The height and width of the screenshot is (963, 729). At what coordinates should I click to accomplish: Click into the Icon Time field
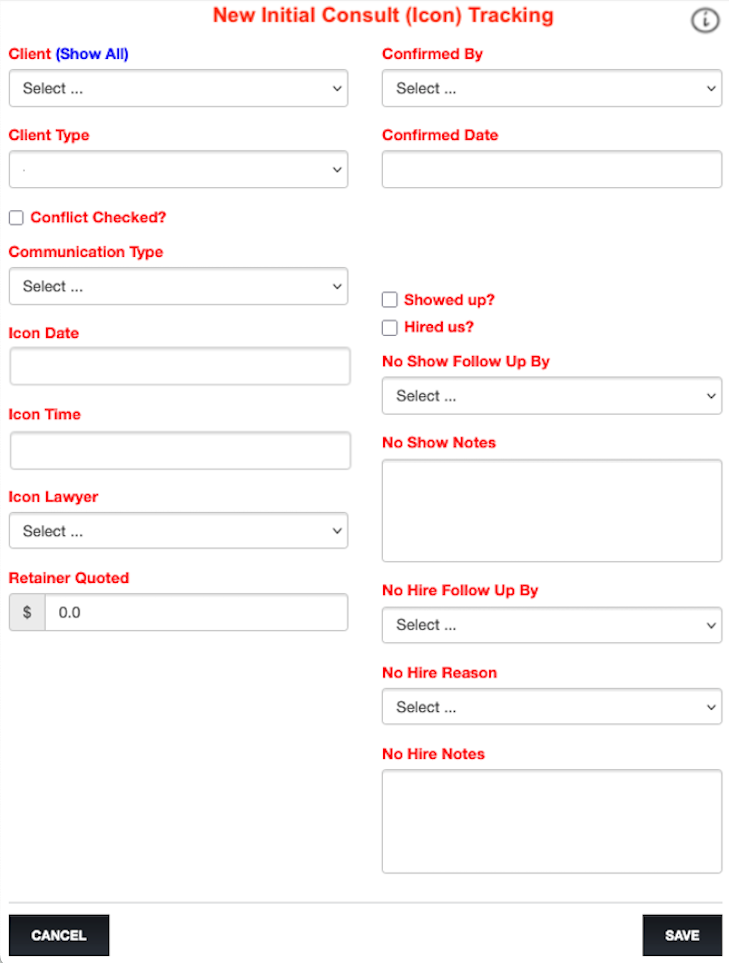pos(180,450)
